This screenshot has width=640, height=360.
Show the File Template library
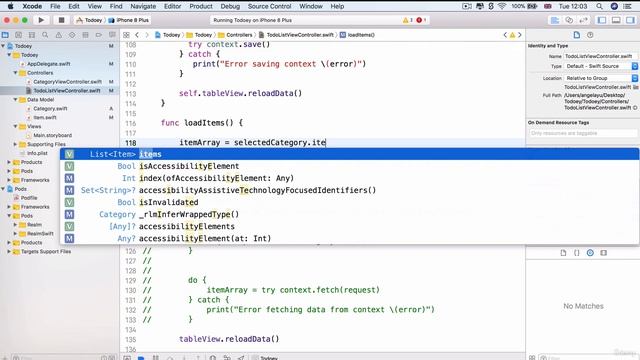coord(563,253)
